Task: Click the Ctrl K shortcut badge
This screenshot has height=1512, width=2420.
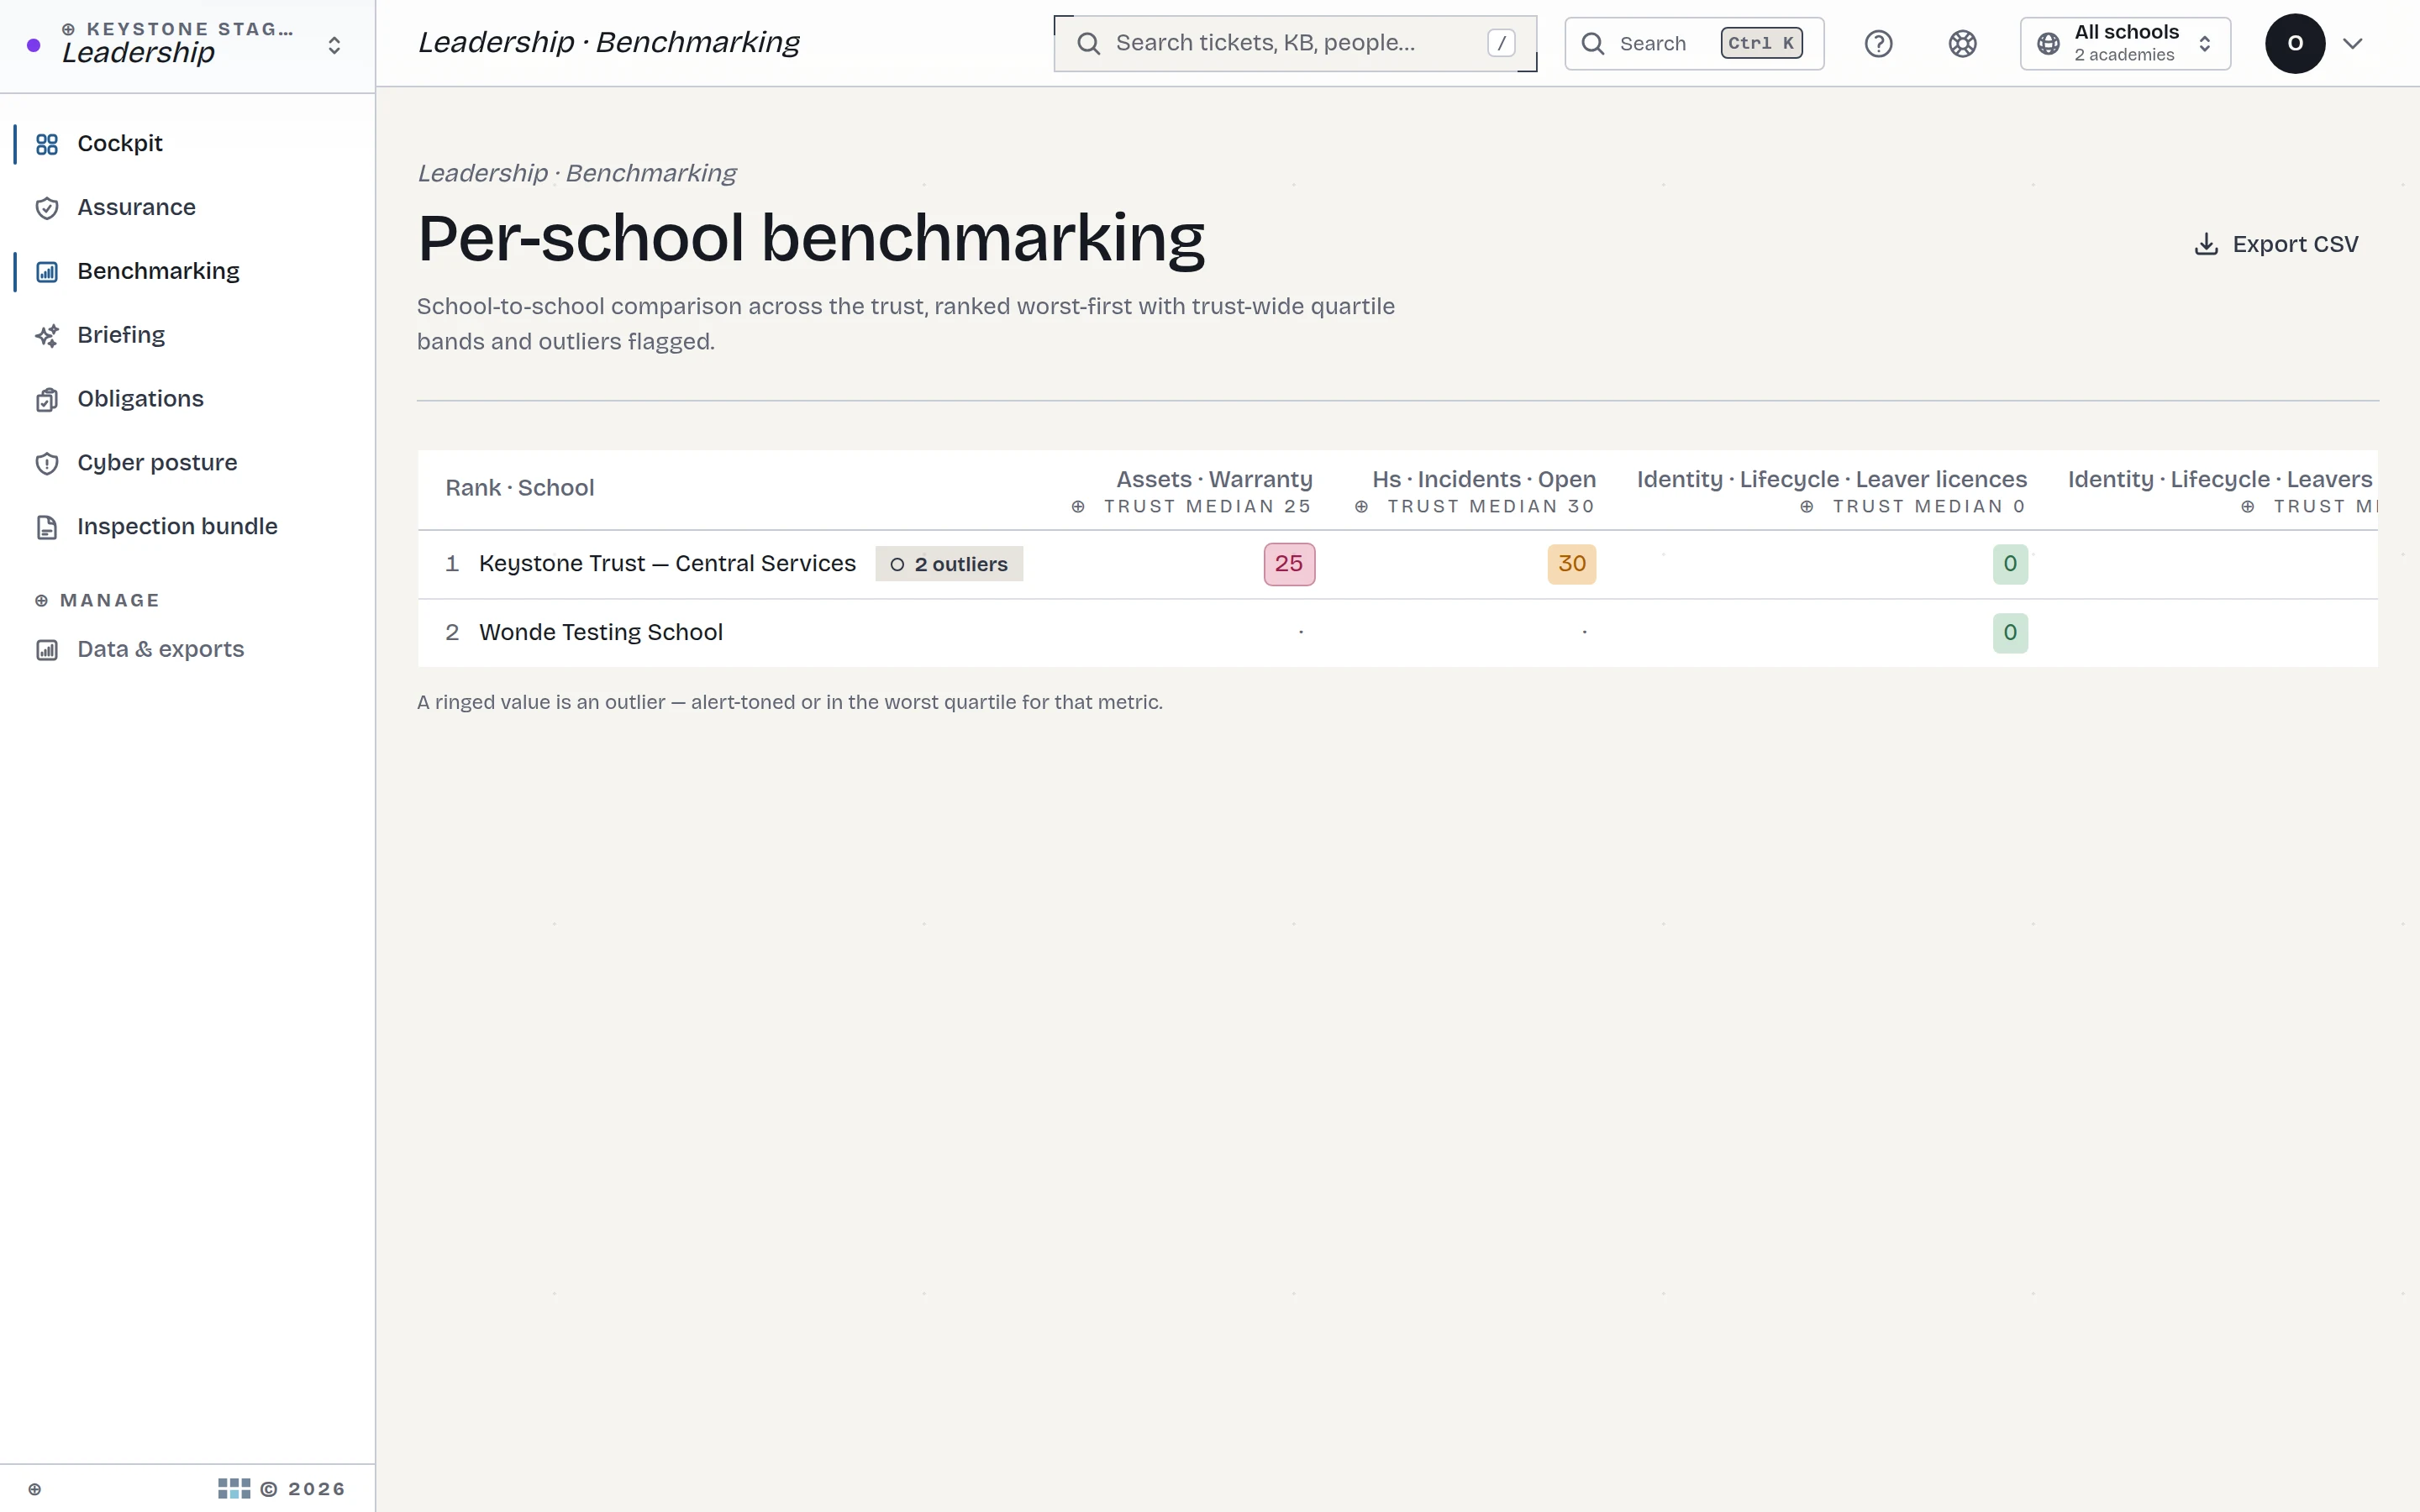Action: (1761, 43)
